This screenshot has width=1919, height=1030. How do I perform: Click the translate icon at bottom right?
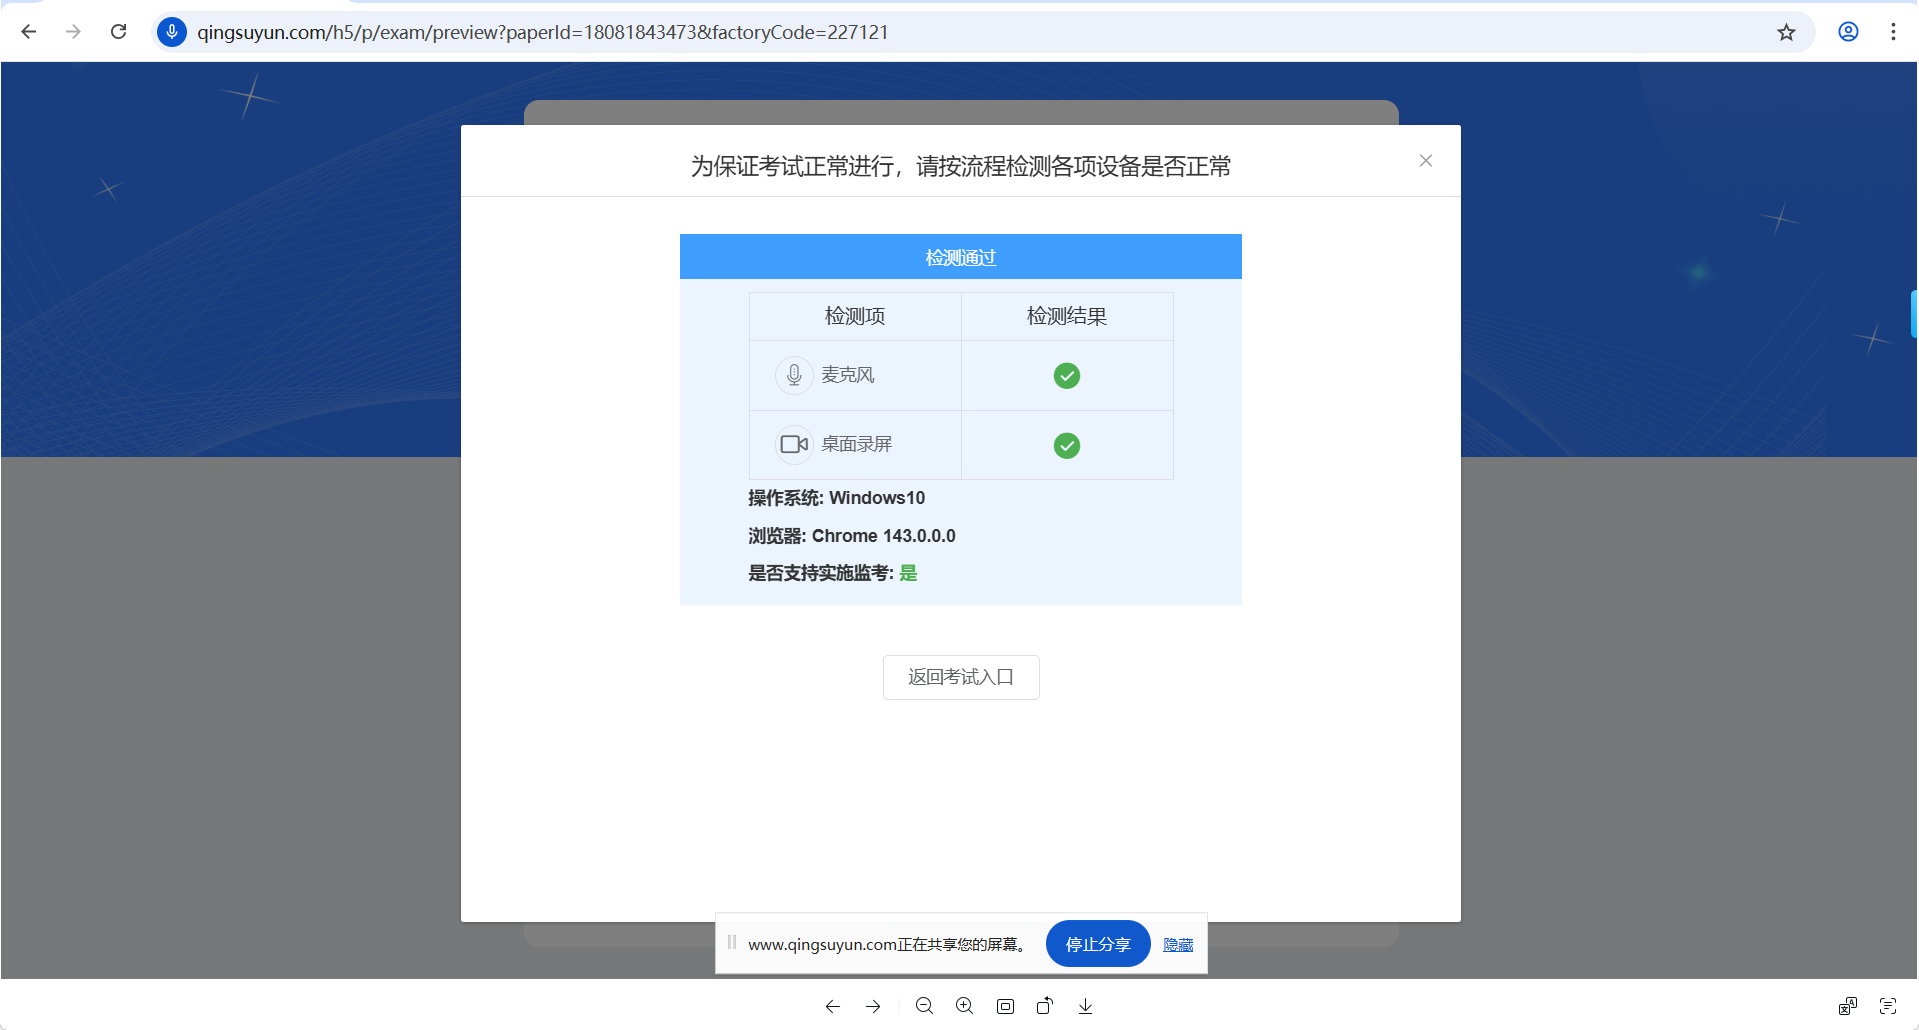(1847, 1006)
